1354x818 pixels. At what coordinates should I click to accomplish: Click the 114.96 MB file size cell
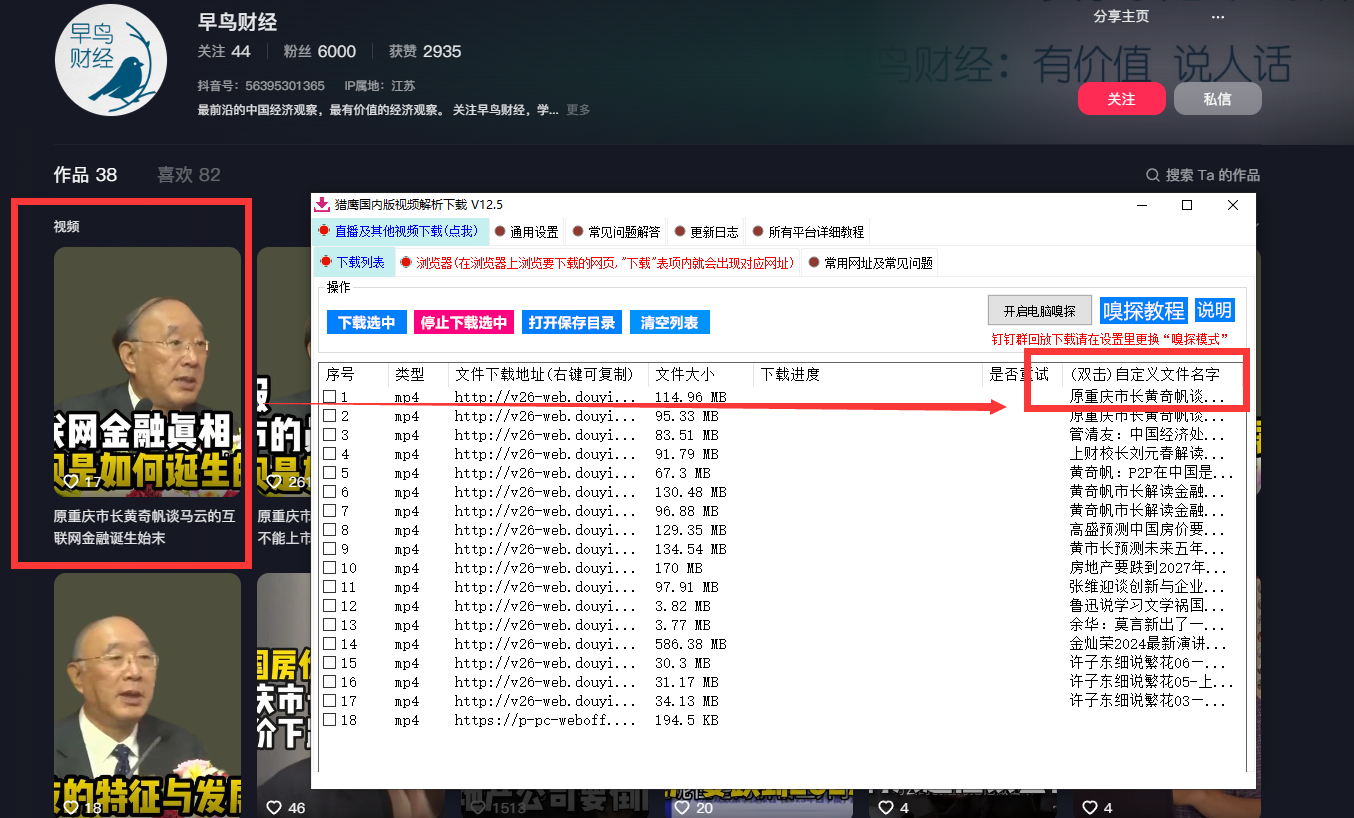(x=690, y=397)
